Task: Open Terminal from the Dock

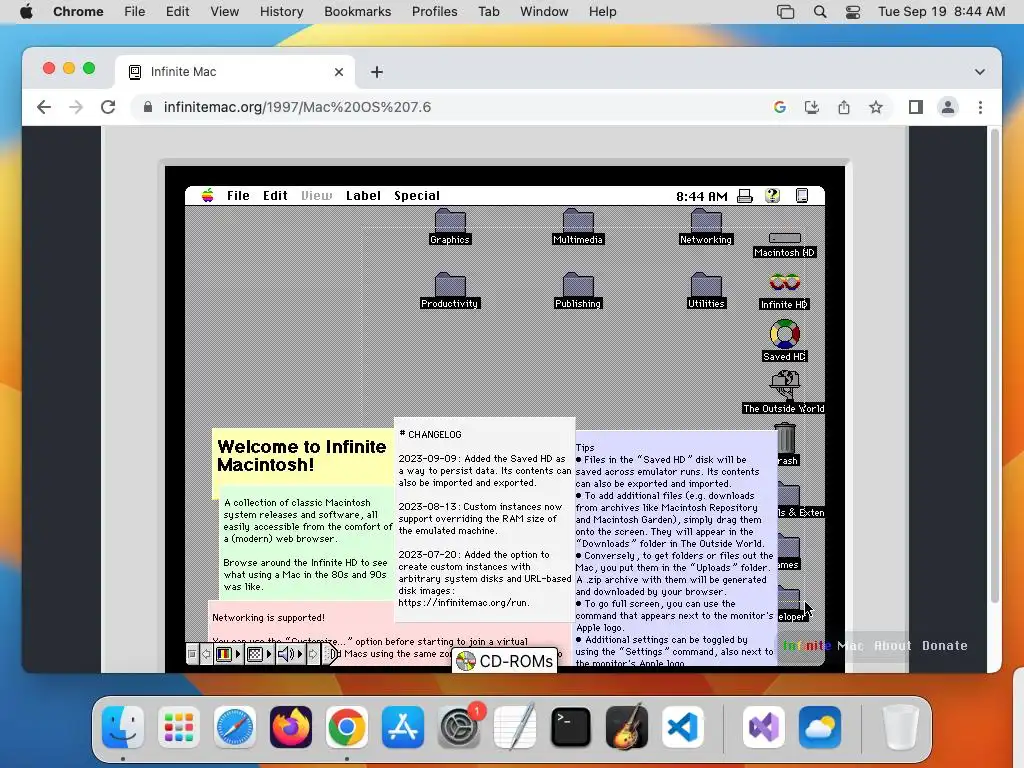Action: coord(571,727)
